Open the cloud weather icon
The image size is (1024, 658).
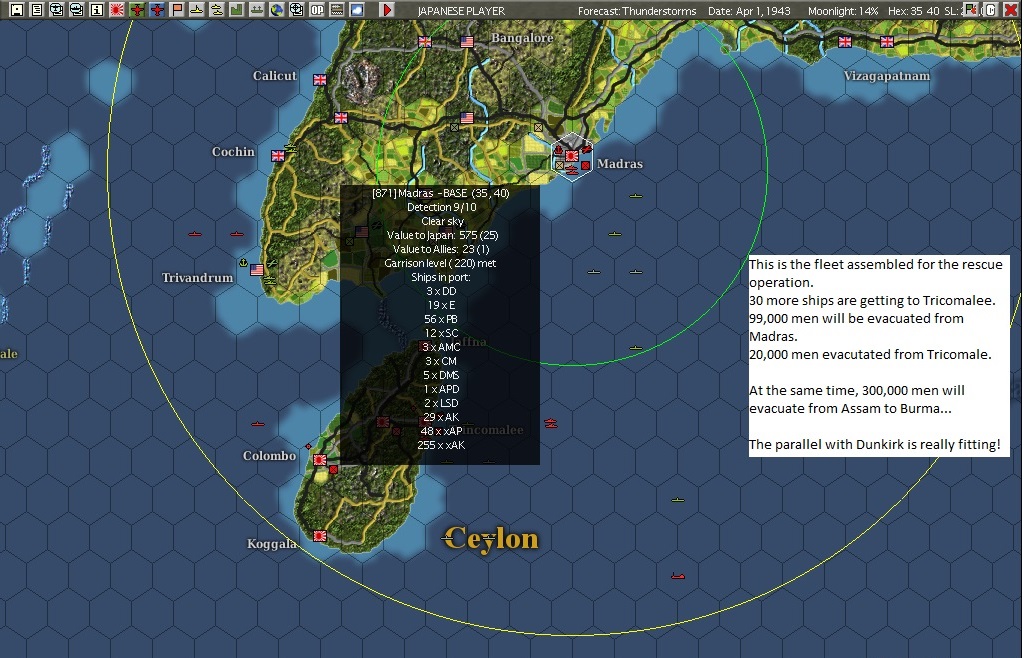357,10
